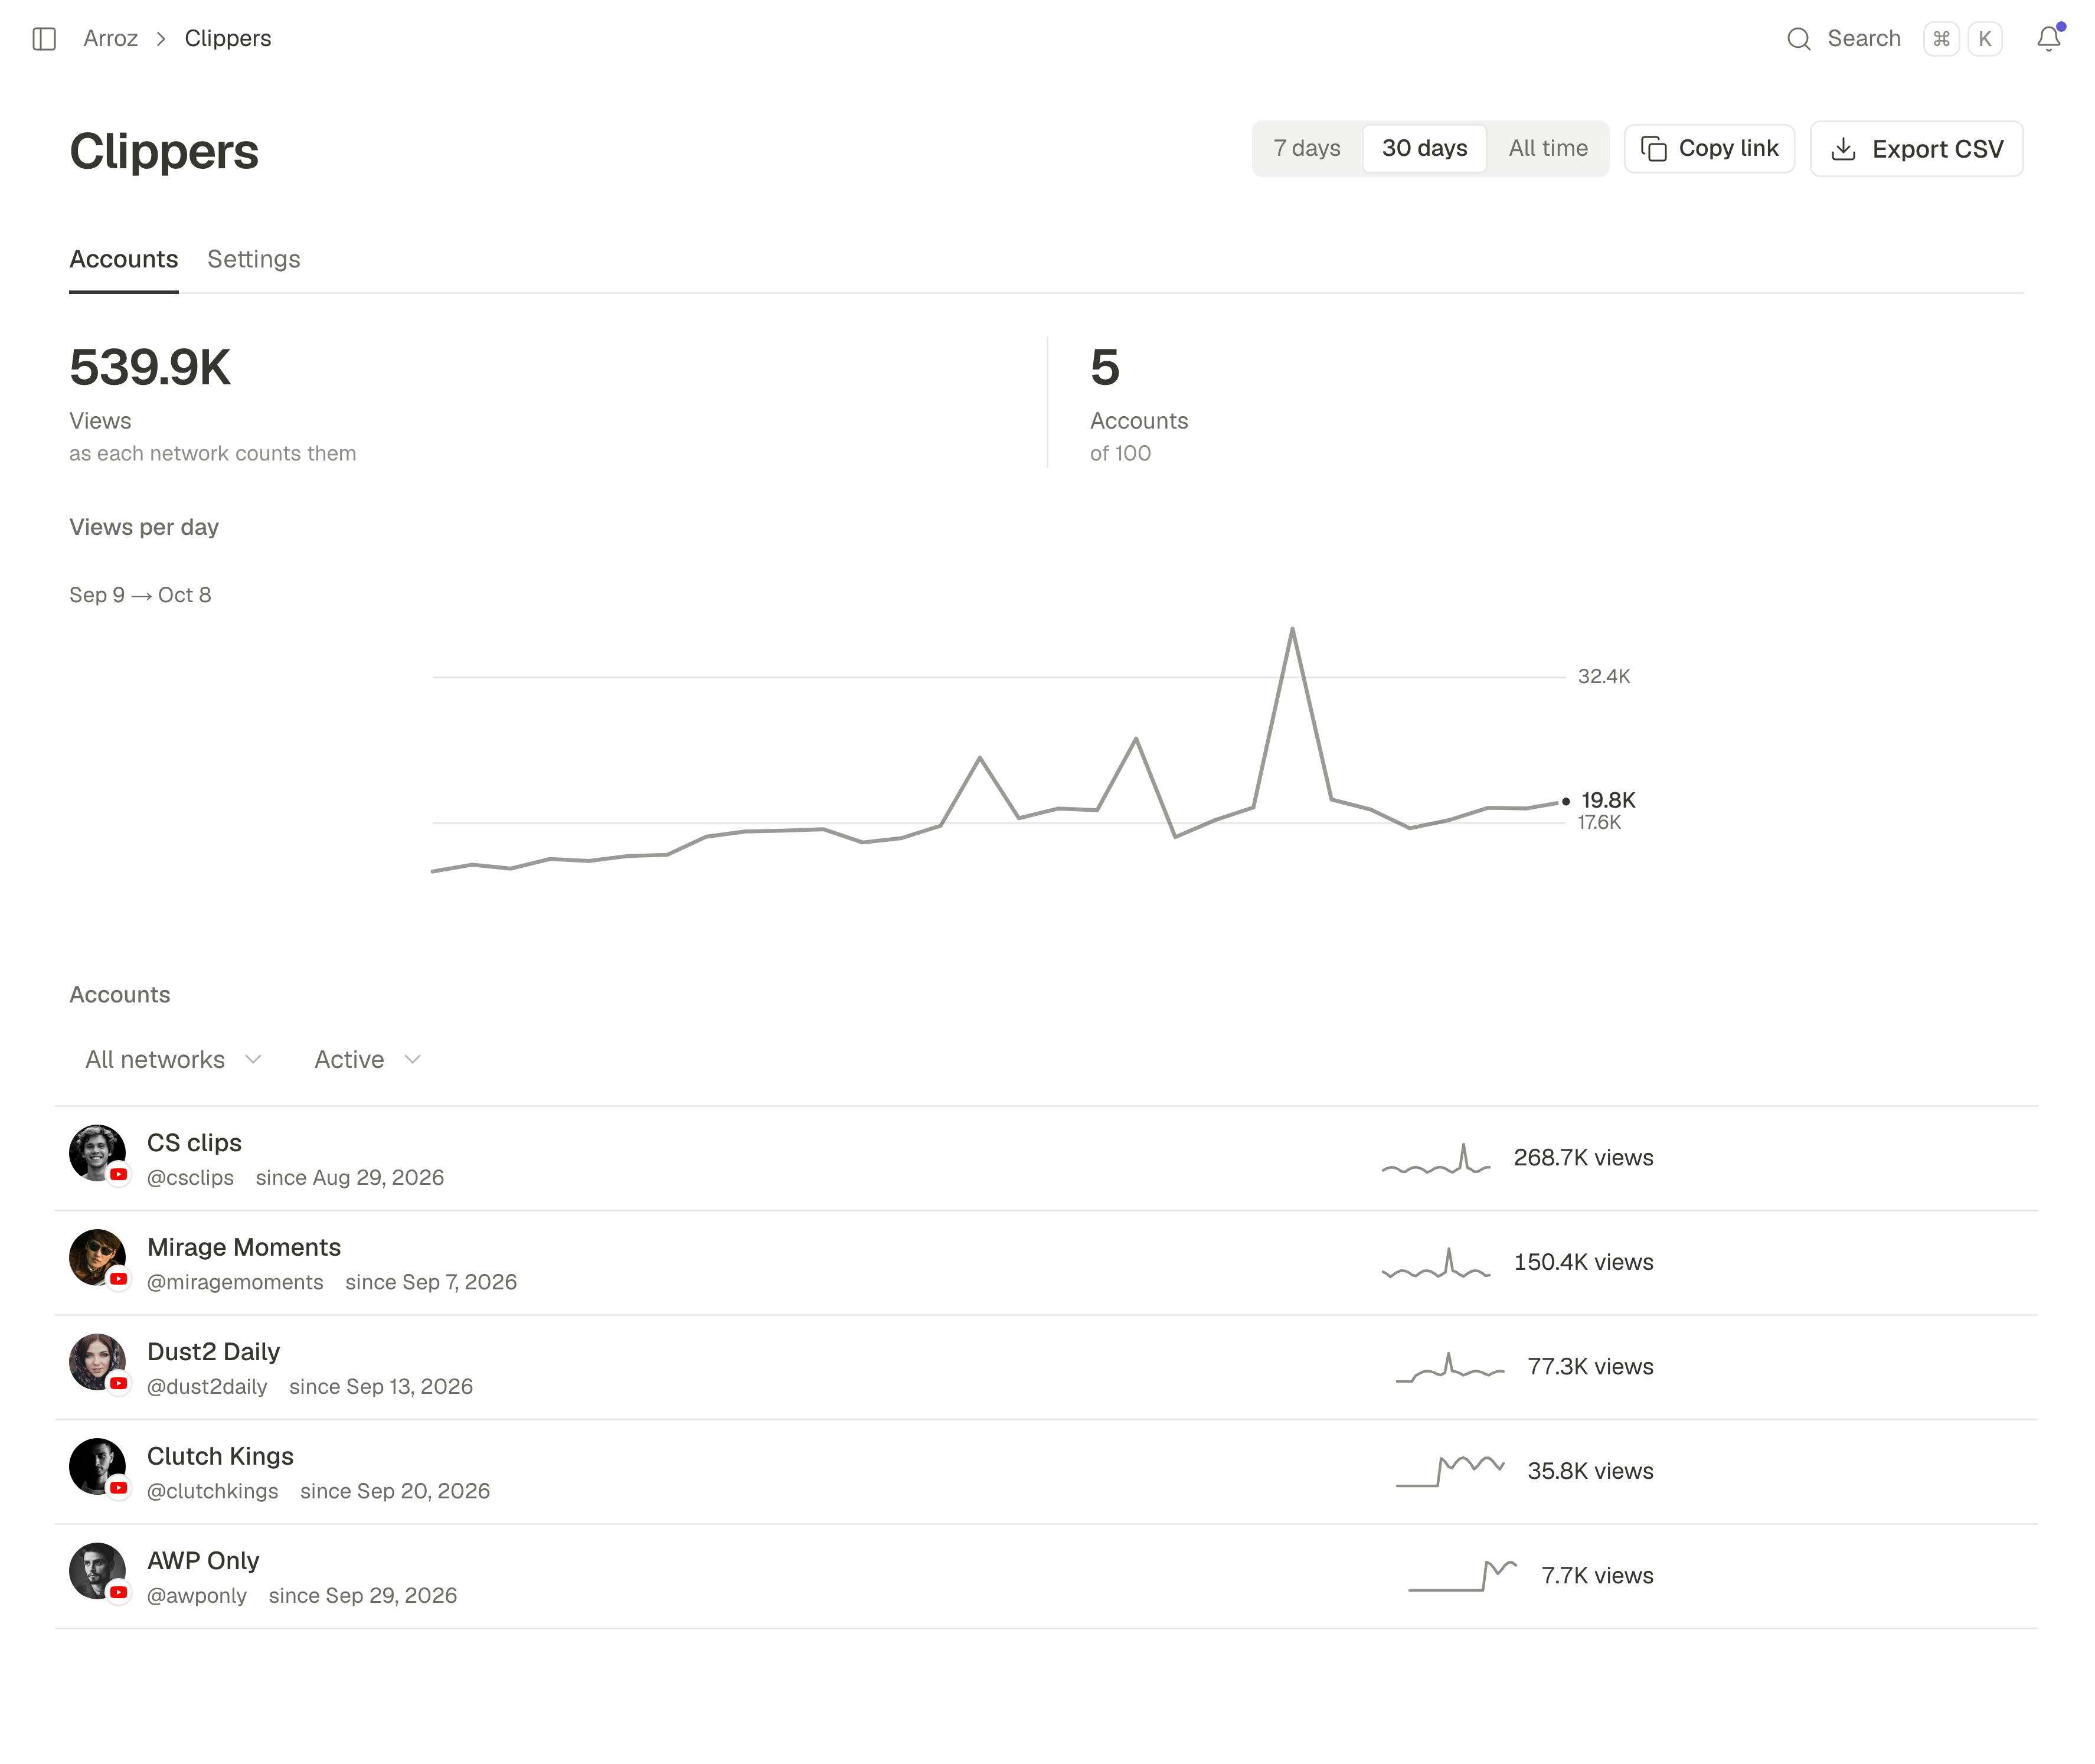Click the AWP Only sparkline chart
2095x1764 pixels.
[x=1462, y=1575]
